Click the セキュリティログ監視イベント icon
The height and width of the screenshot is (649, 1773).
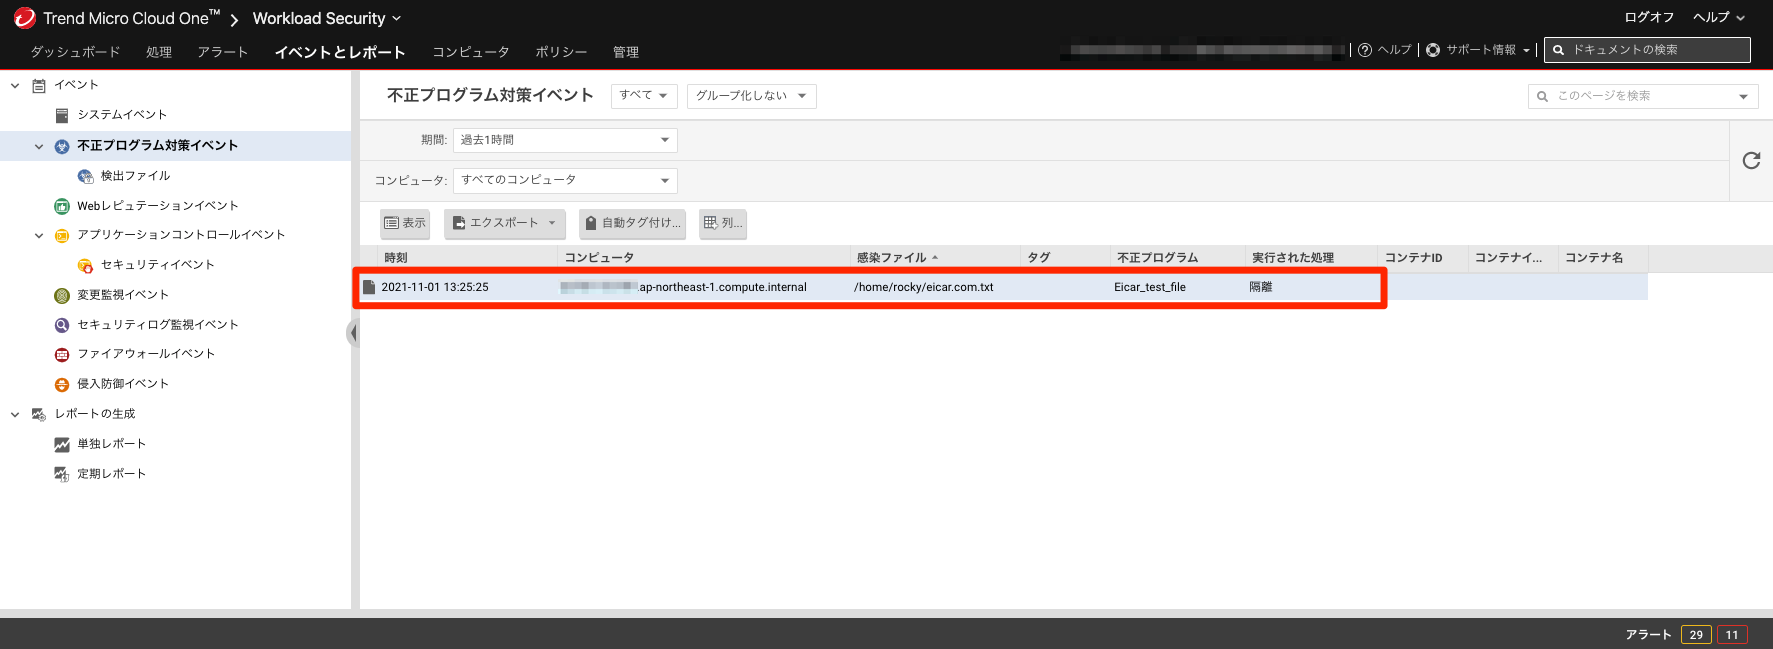62,325
